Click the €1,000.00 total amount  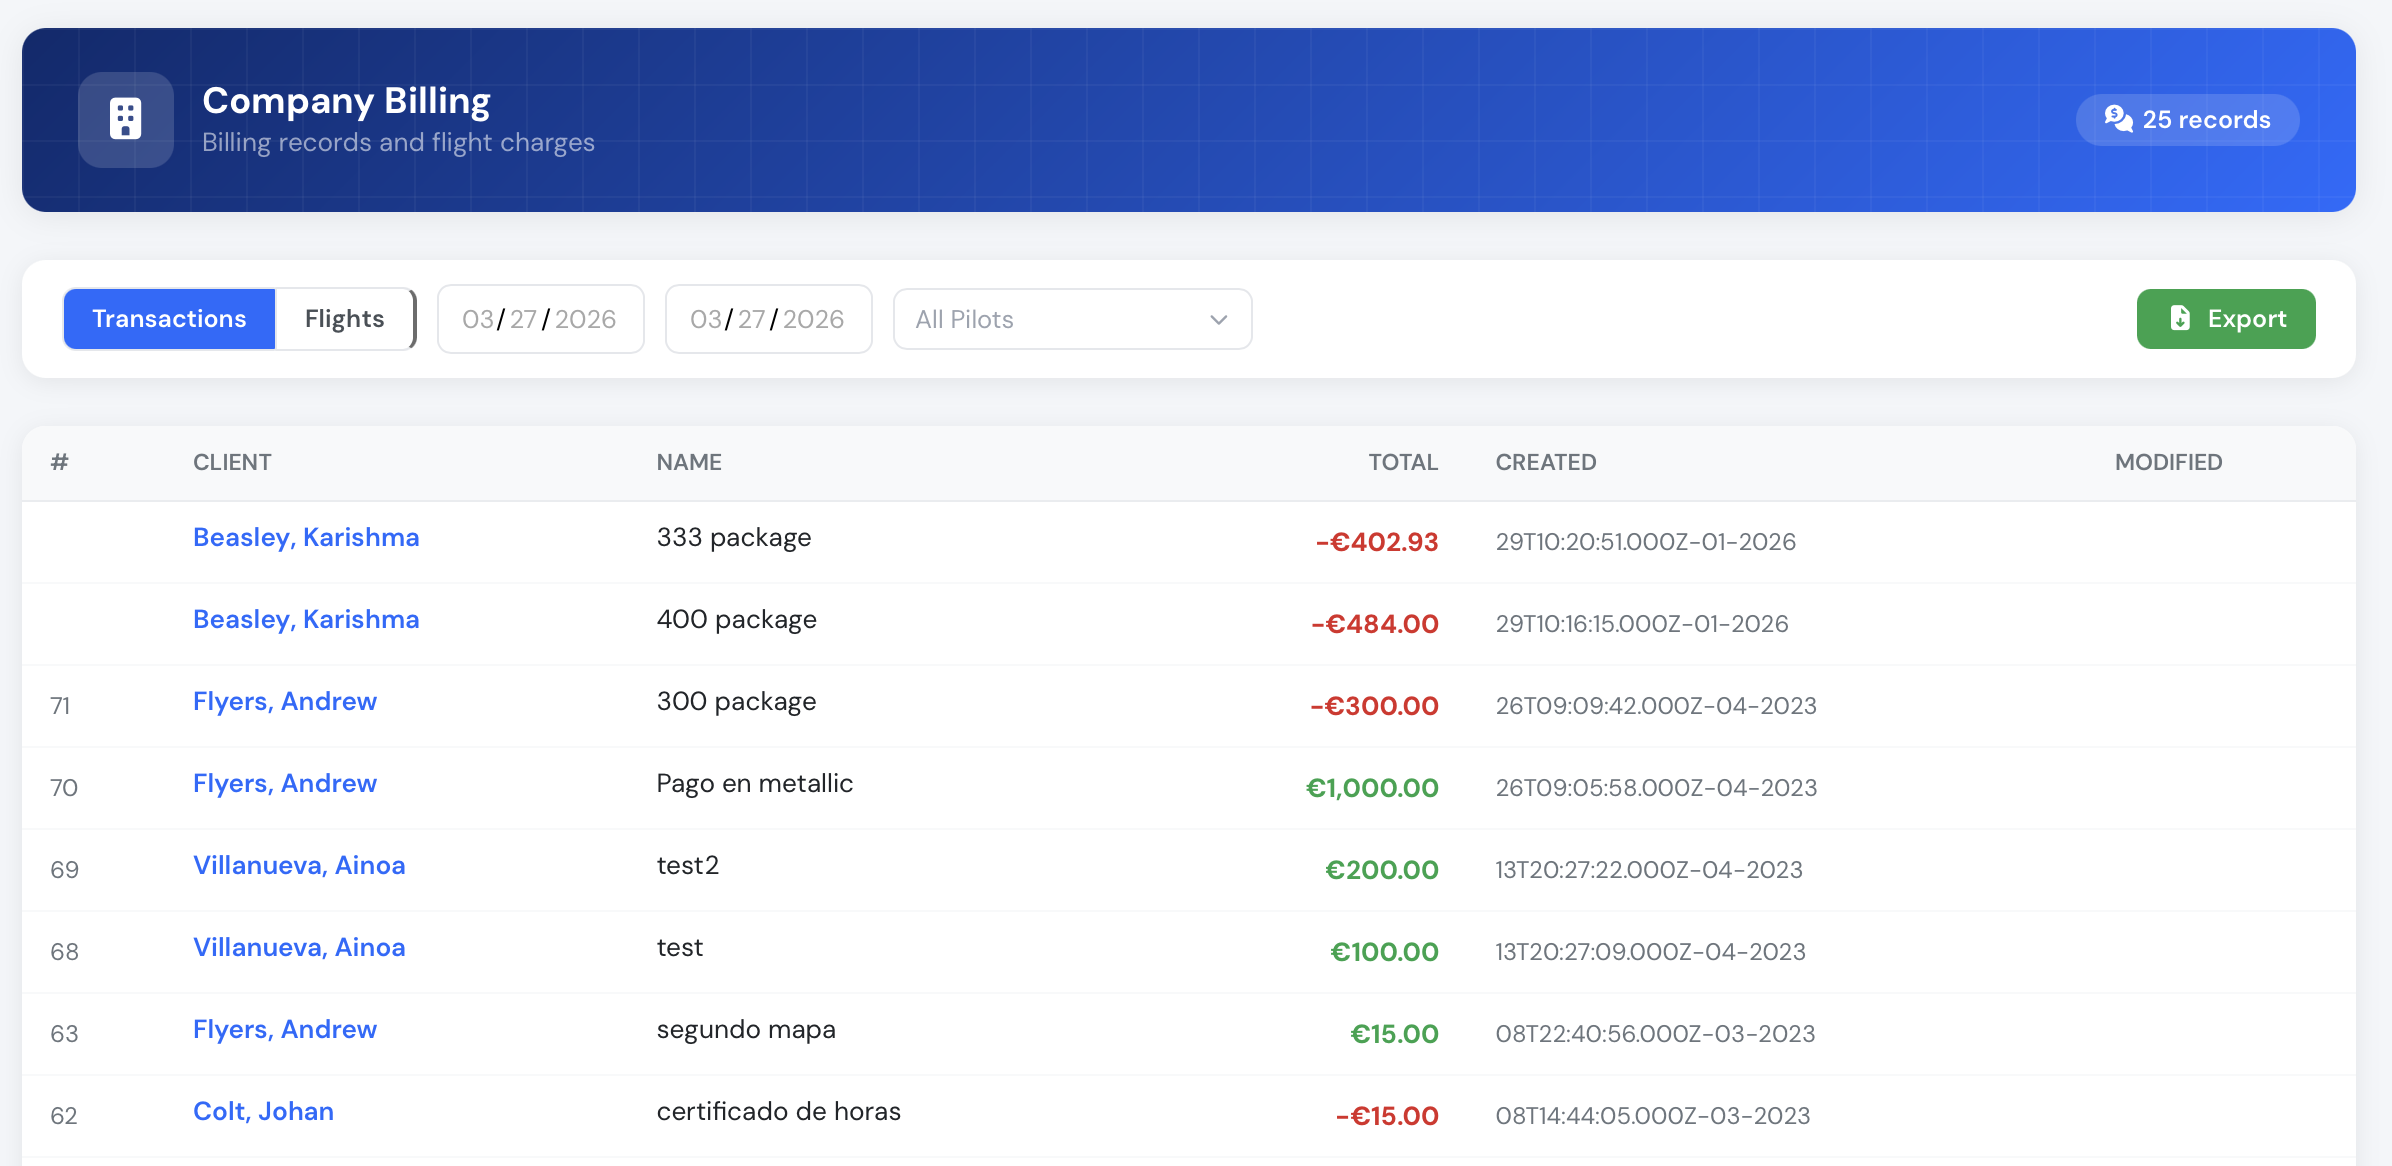coord(1372,788)
